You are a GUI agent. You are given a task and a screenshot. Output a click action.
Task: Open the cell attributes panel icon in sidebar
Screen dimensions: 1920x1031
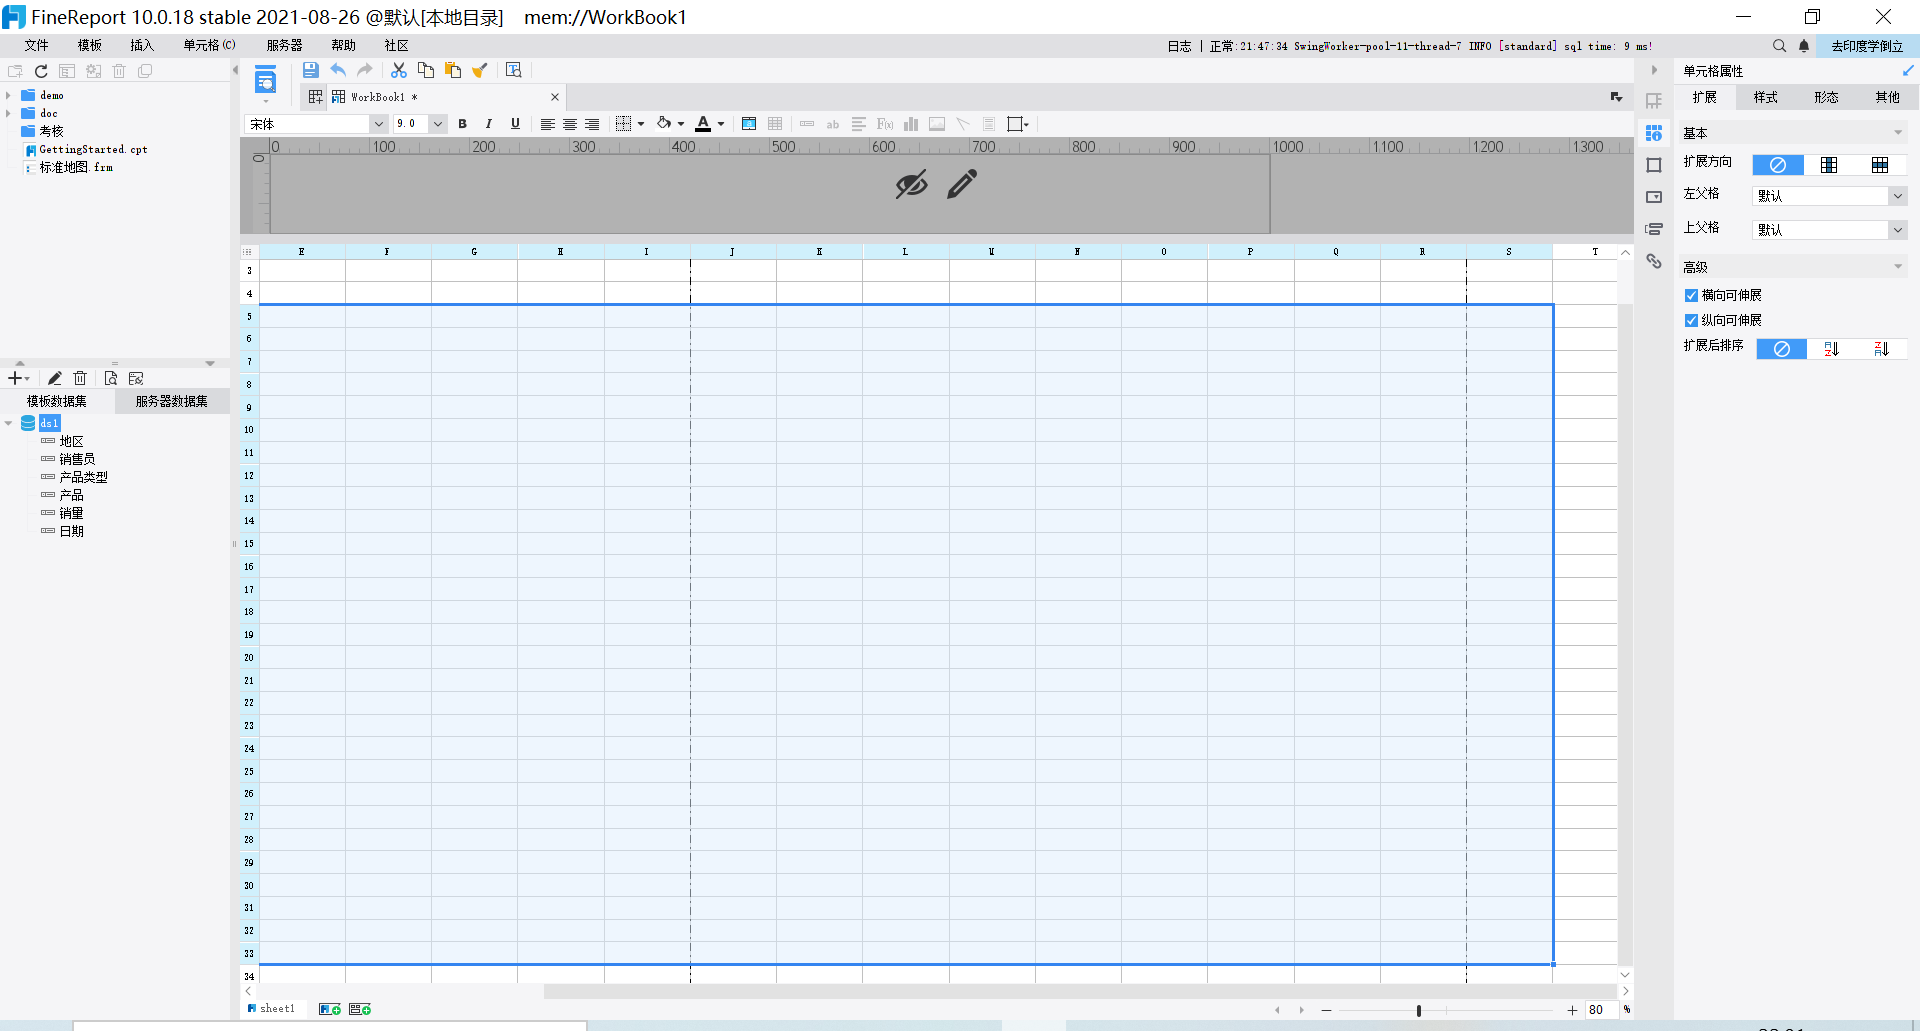[x=1654, y=133]
